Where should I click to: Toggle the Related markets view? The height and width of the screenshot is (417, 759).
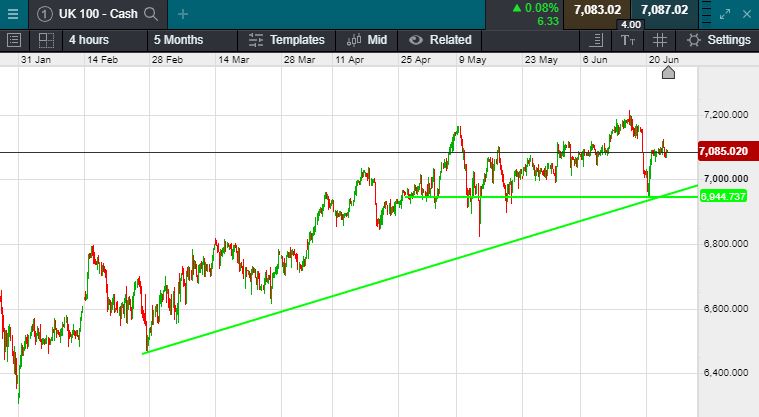(439, 40)
